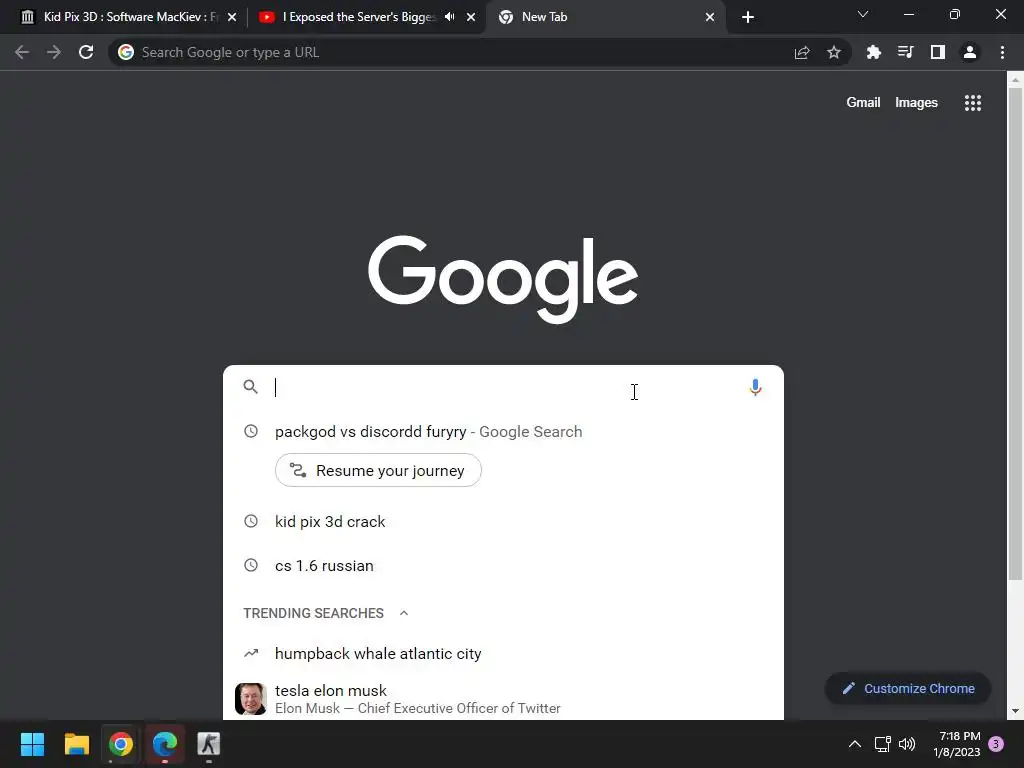
Task: Open the Google apps grid
Action: pos(973,103)
